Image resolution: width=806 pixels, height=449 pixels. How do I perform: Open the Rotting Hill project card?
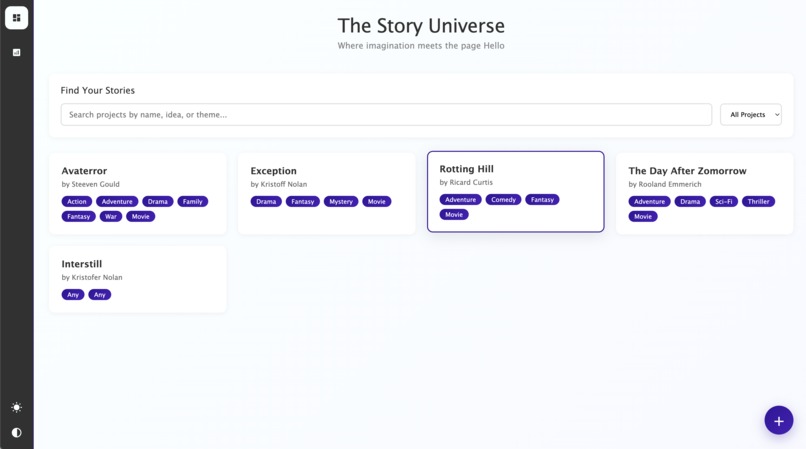click(516, 191)
